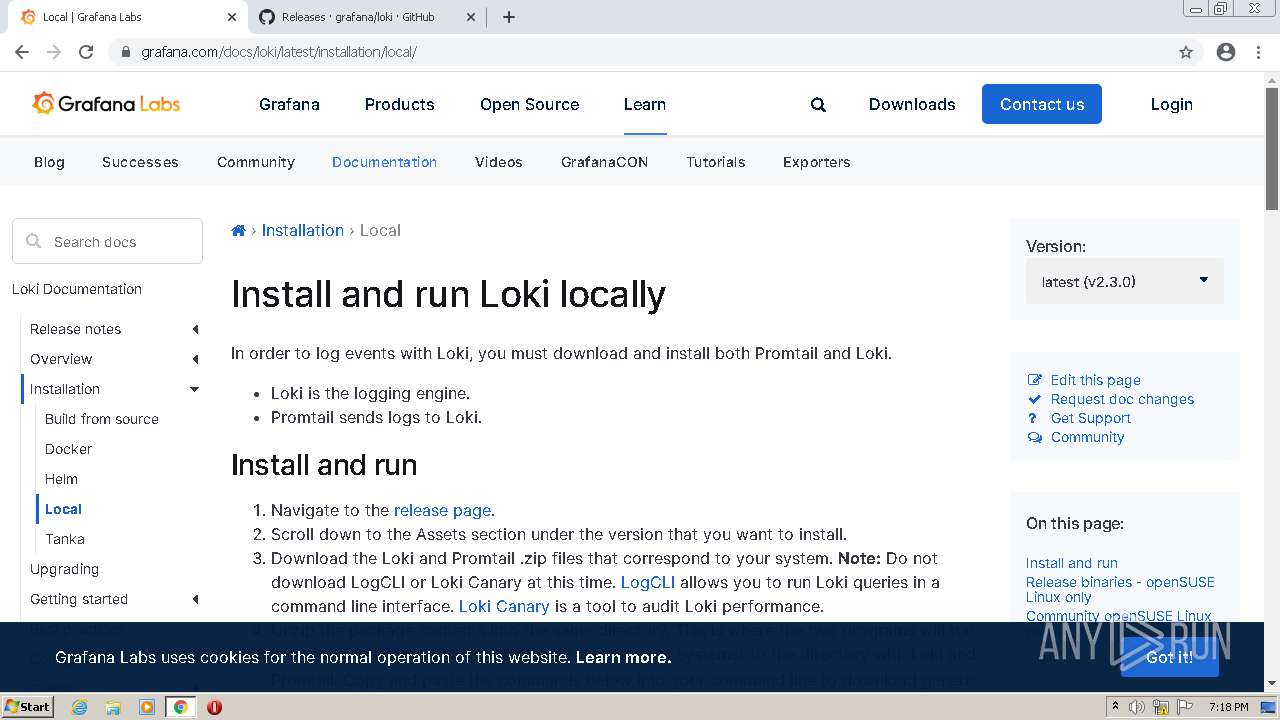This screenshot has width=1280, height=720.
Task: Click the home icon in breadcrumbs
Action: (x=238, y=230)
